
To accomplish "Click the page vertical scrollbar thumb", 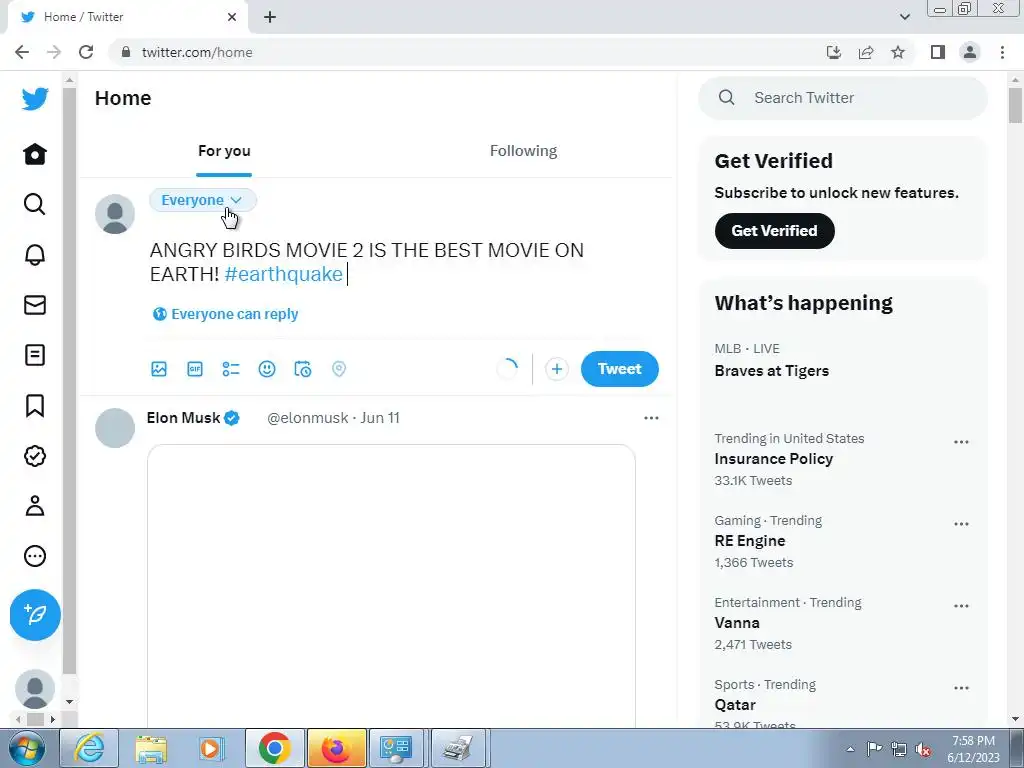I will pyautogui.click(x=1015, y=104).
